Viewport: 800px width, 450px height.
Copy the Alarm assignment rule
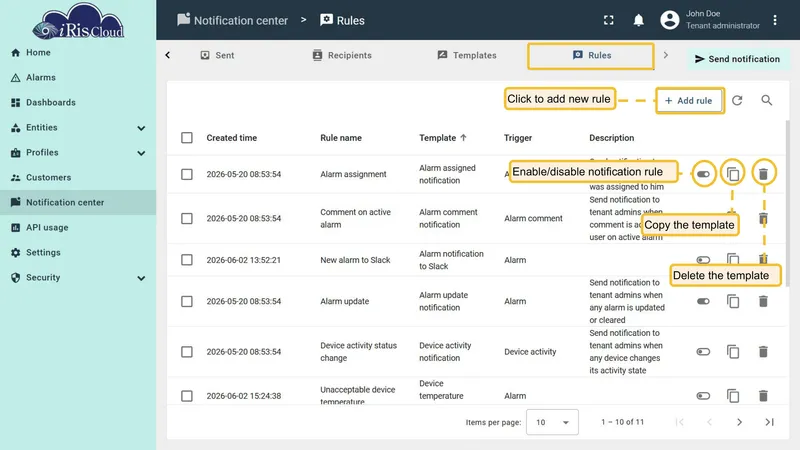pyautogui.click(x=733, y=174)
